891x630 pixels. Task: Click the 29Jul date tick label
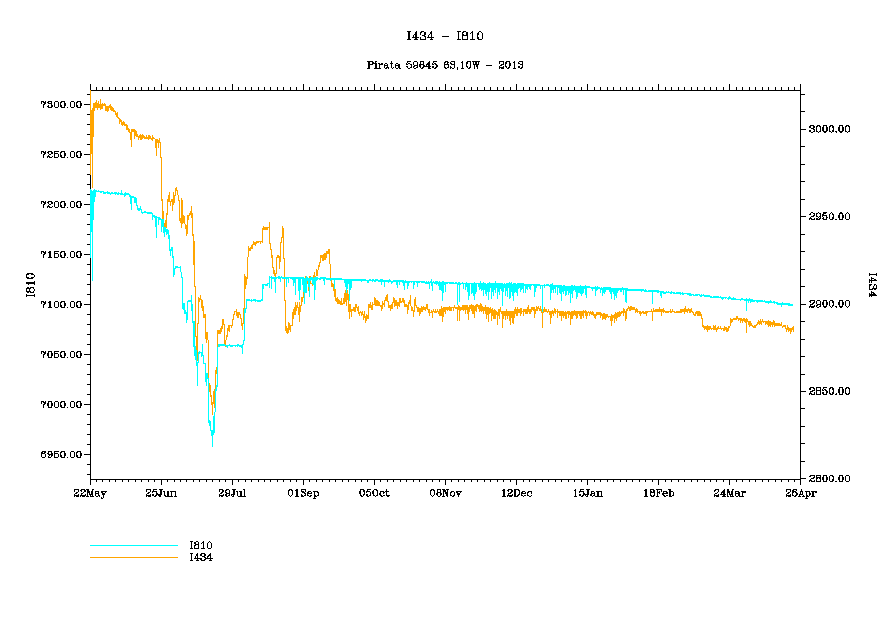232,493
